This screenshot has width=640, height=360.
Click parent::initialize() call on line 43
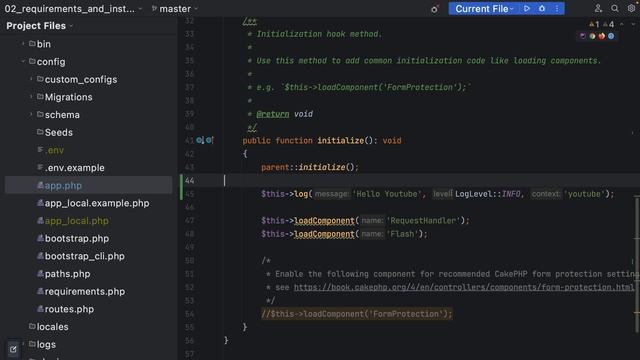click(310, 167)
